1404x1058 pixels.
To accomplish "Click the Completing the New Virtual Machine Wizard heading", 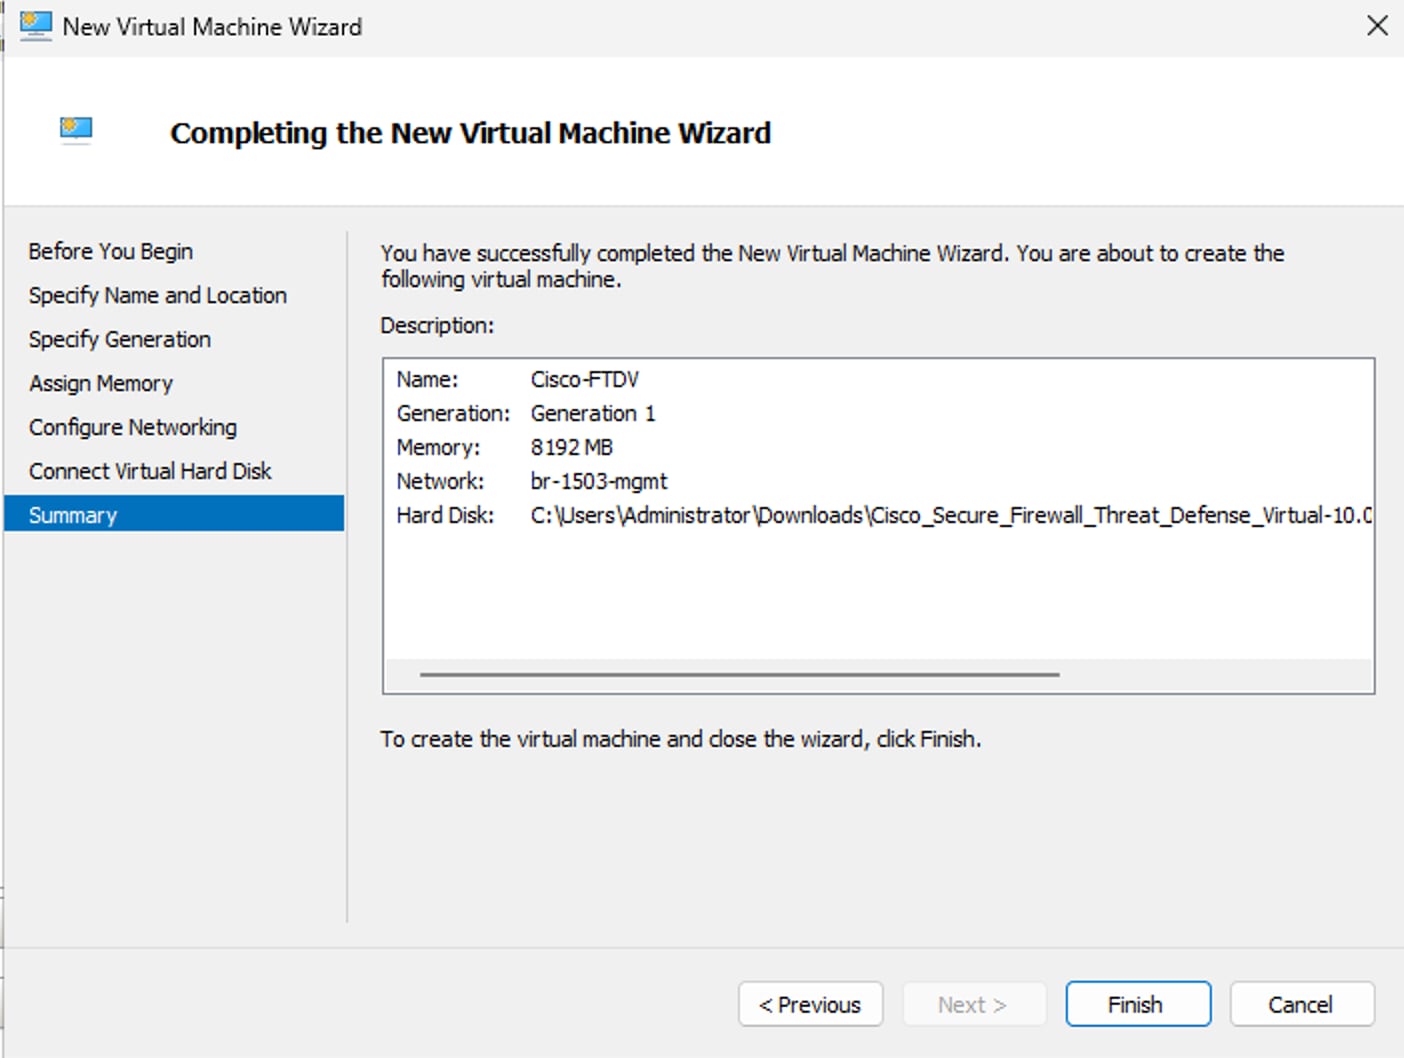I will pyautogui.click(x=470, y=133).
